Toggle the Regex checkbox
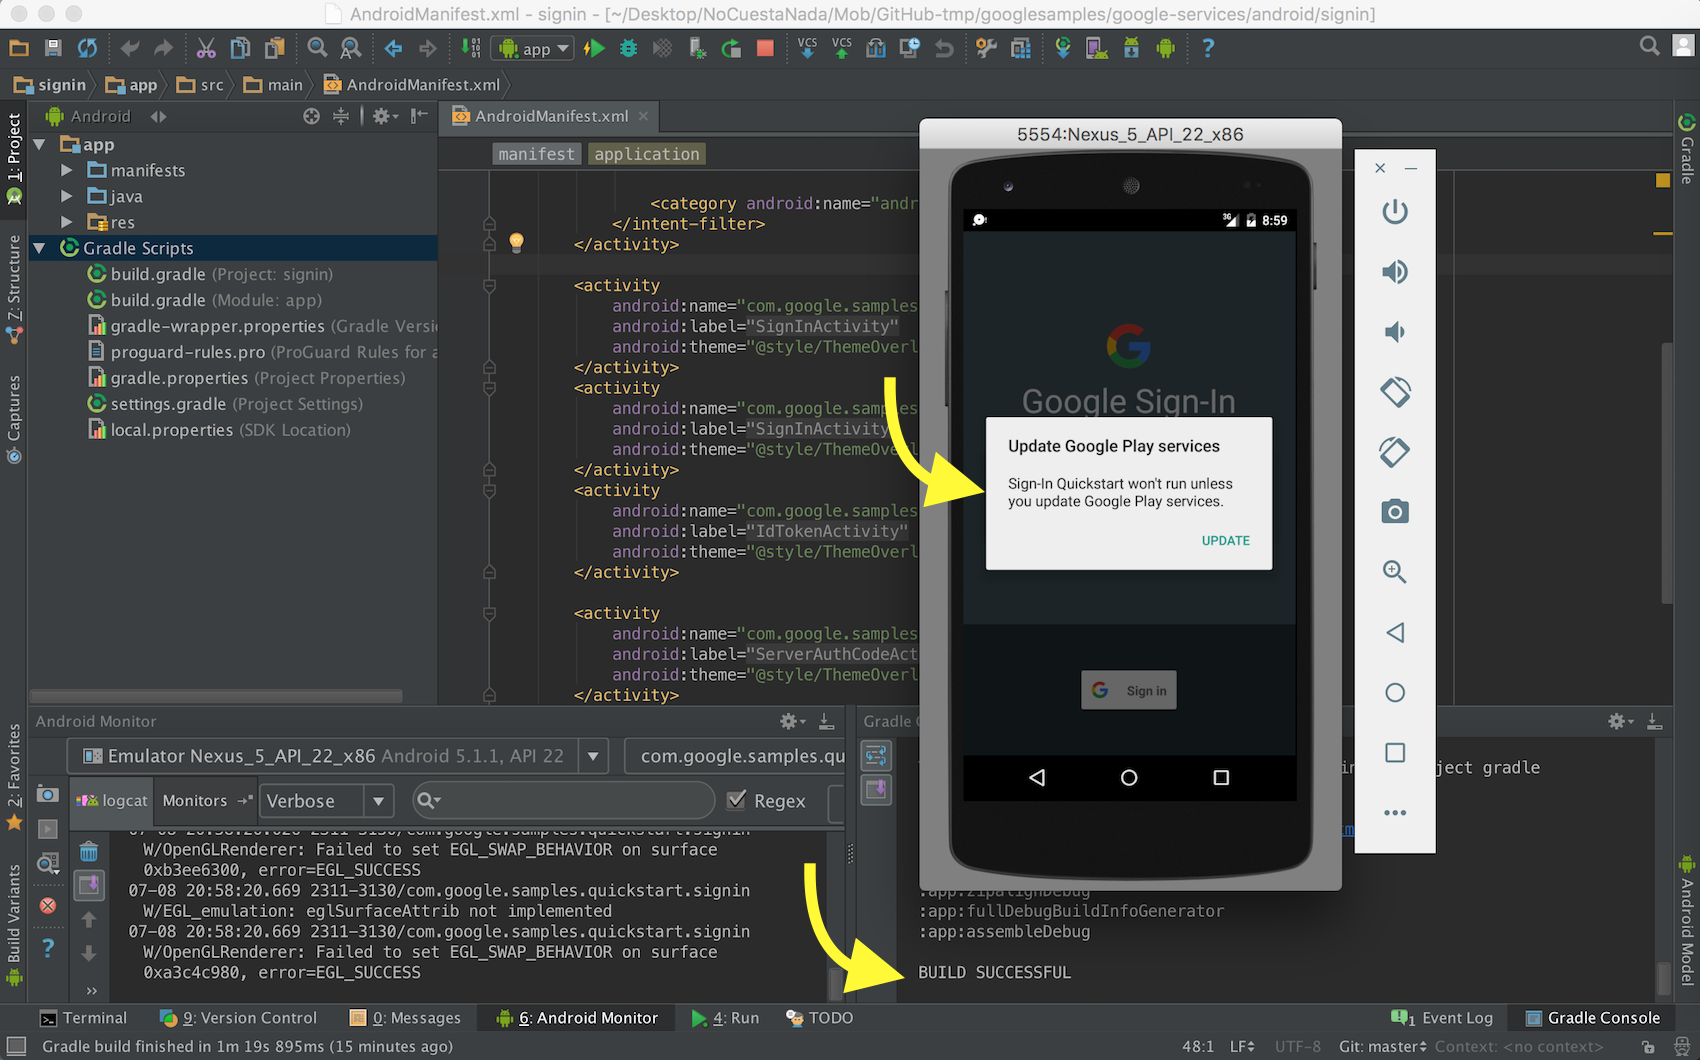Viewport: 1700px width, 1060px height. point(737,800)
